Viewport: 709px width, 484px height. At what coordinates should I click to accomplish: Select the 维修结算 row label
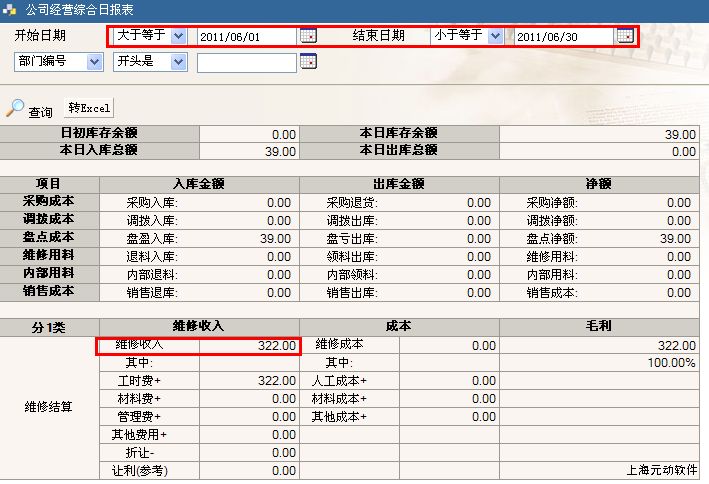(x=48, y=407)
